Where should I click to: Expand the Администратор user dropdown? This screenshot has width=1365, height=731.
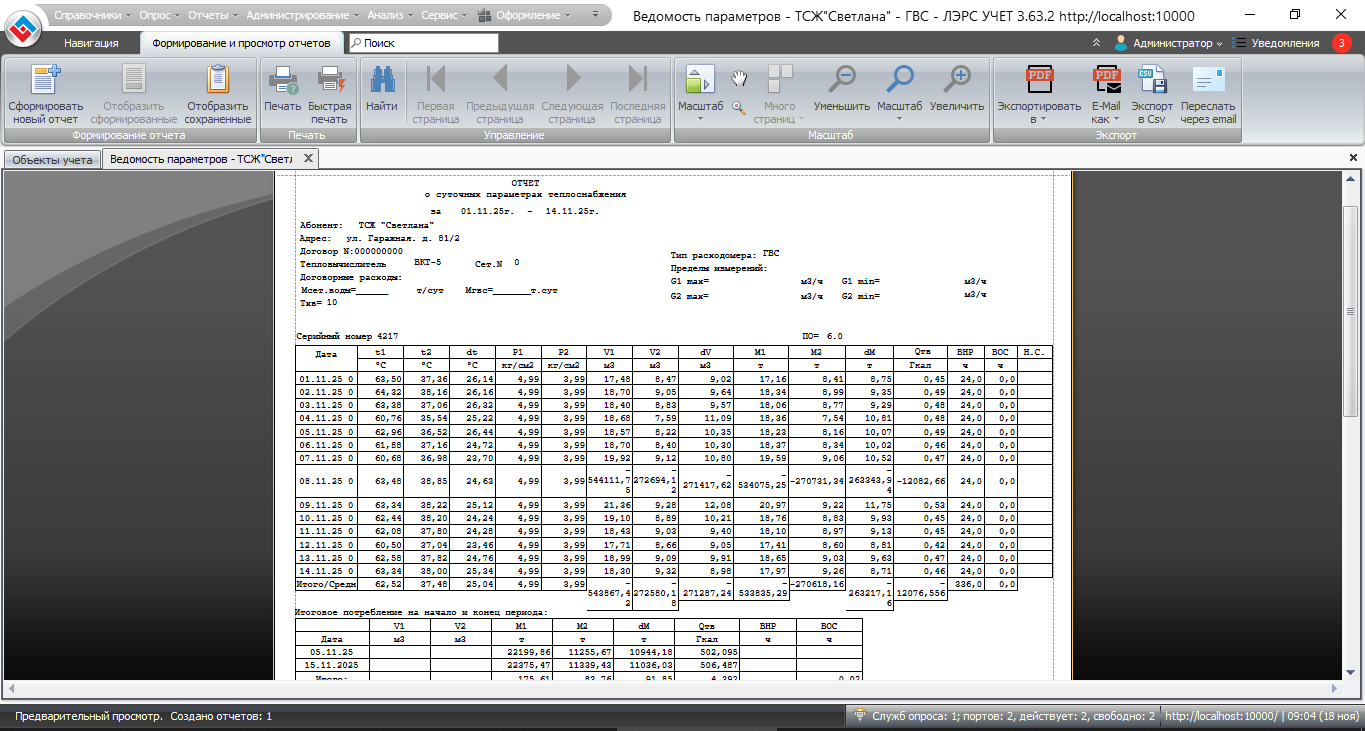click(1168, 43)
